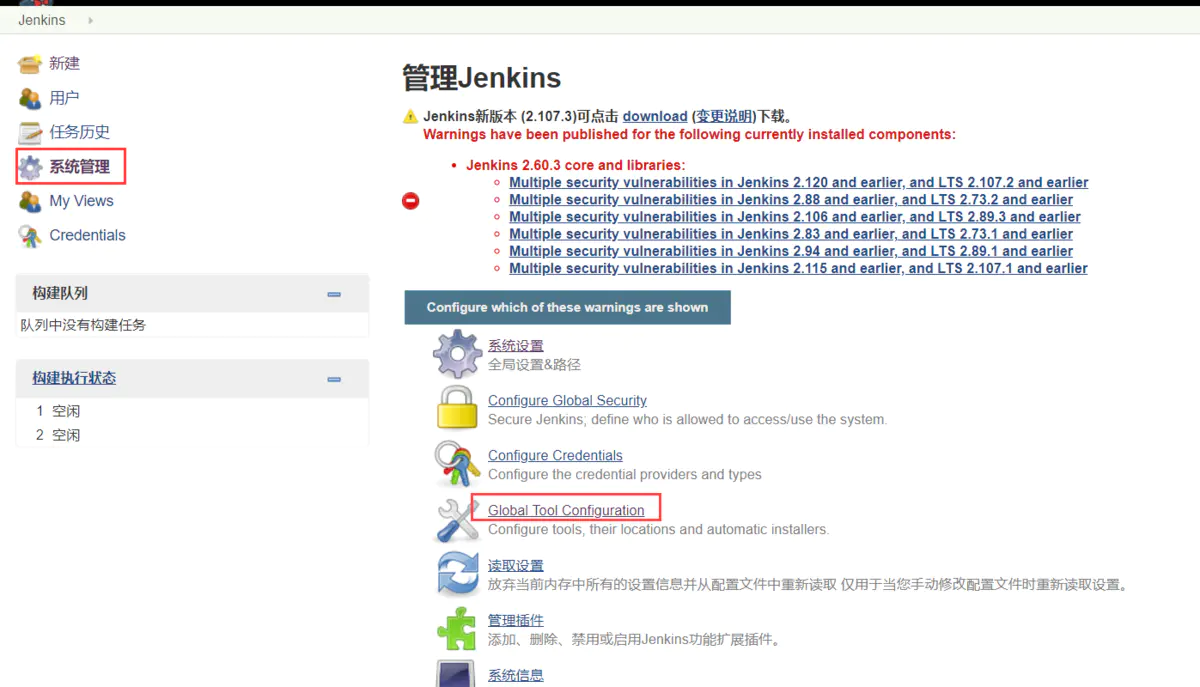Open the 构建执行状态 header link
The image size is (1200, 687).
coord(74,378)
